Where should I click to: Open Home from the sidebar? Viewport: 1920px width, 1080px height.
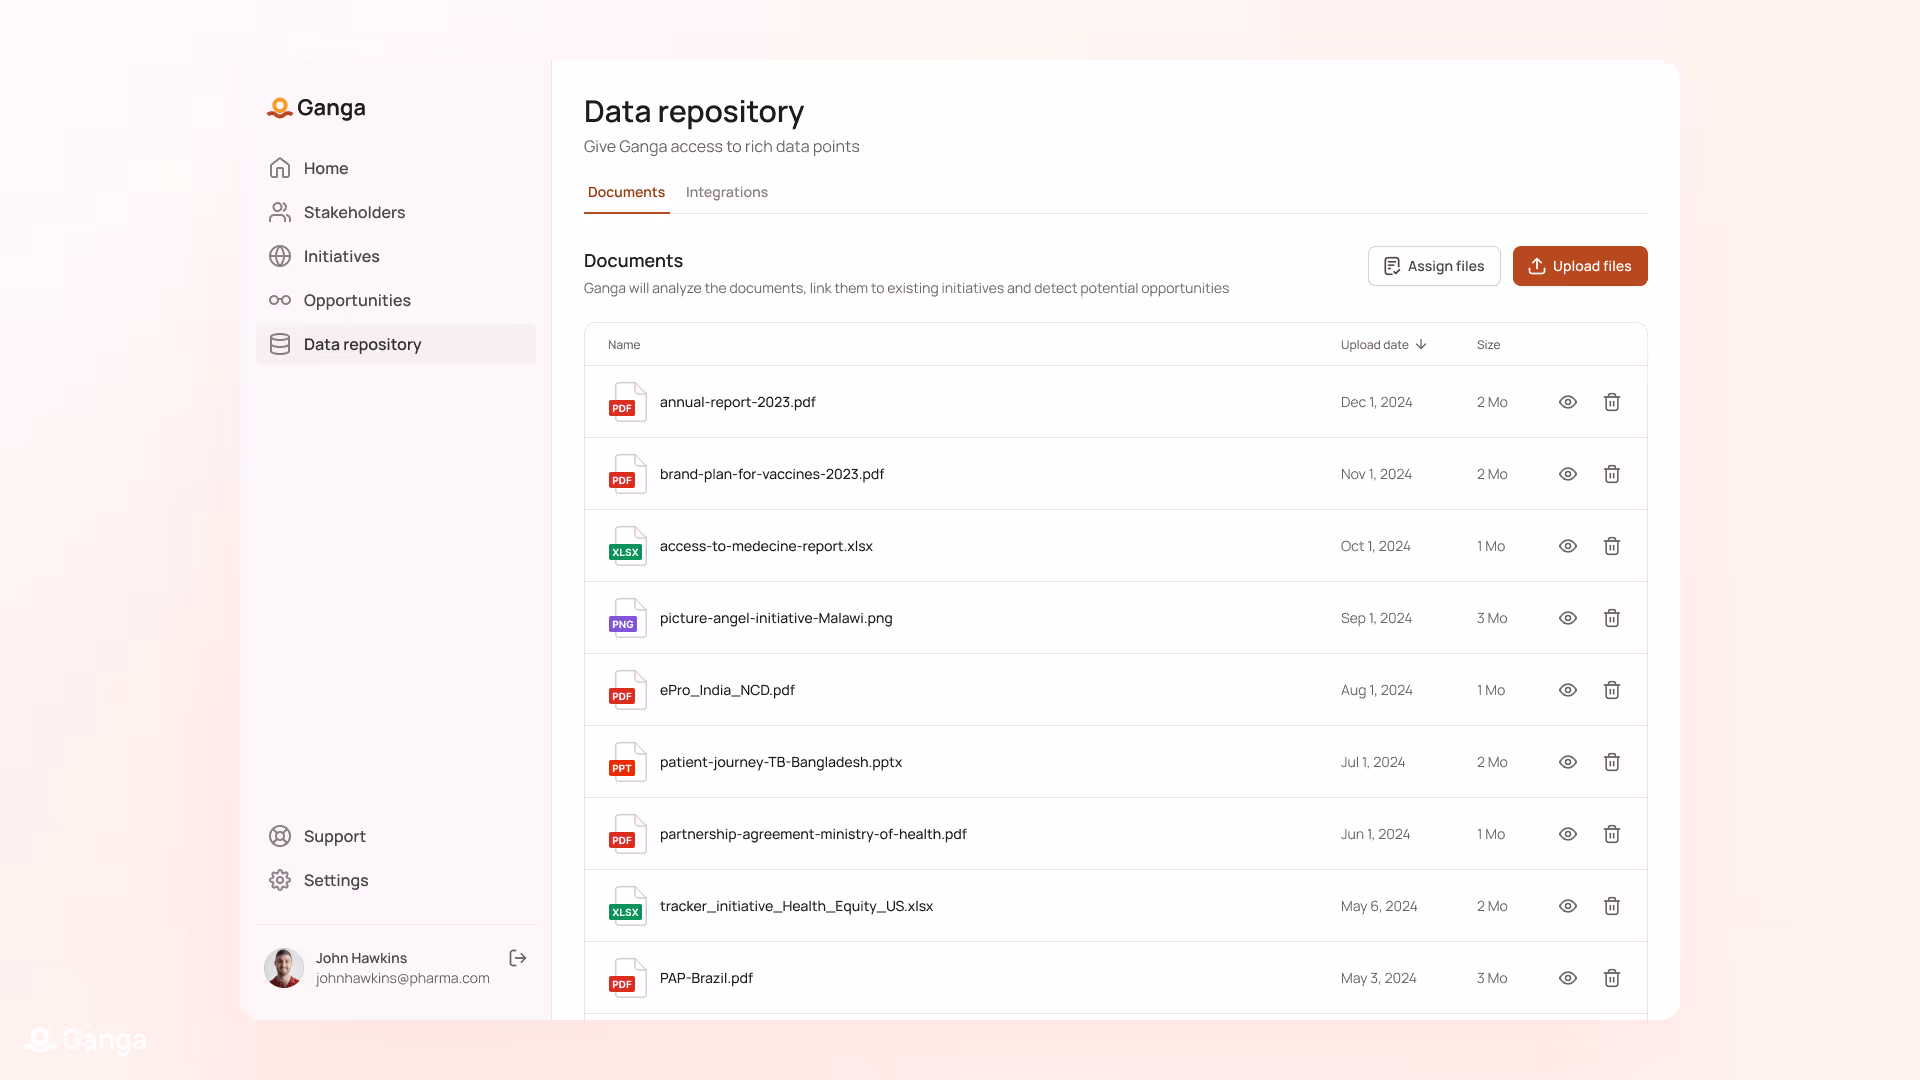point(326,168)
